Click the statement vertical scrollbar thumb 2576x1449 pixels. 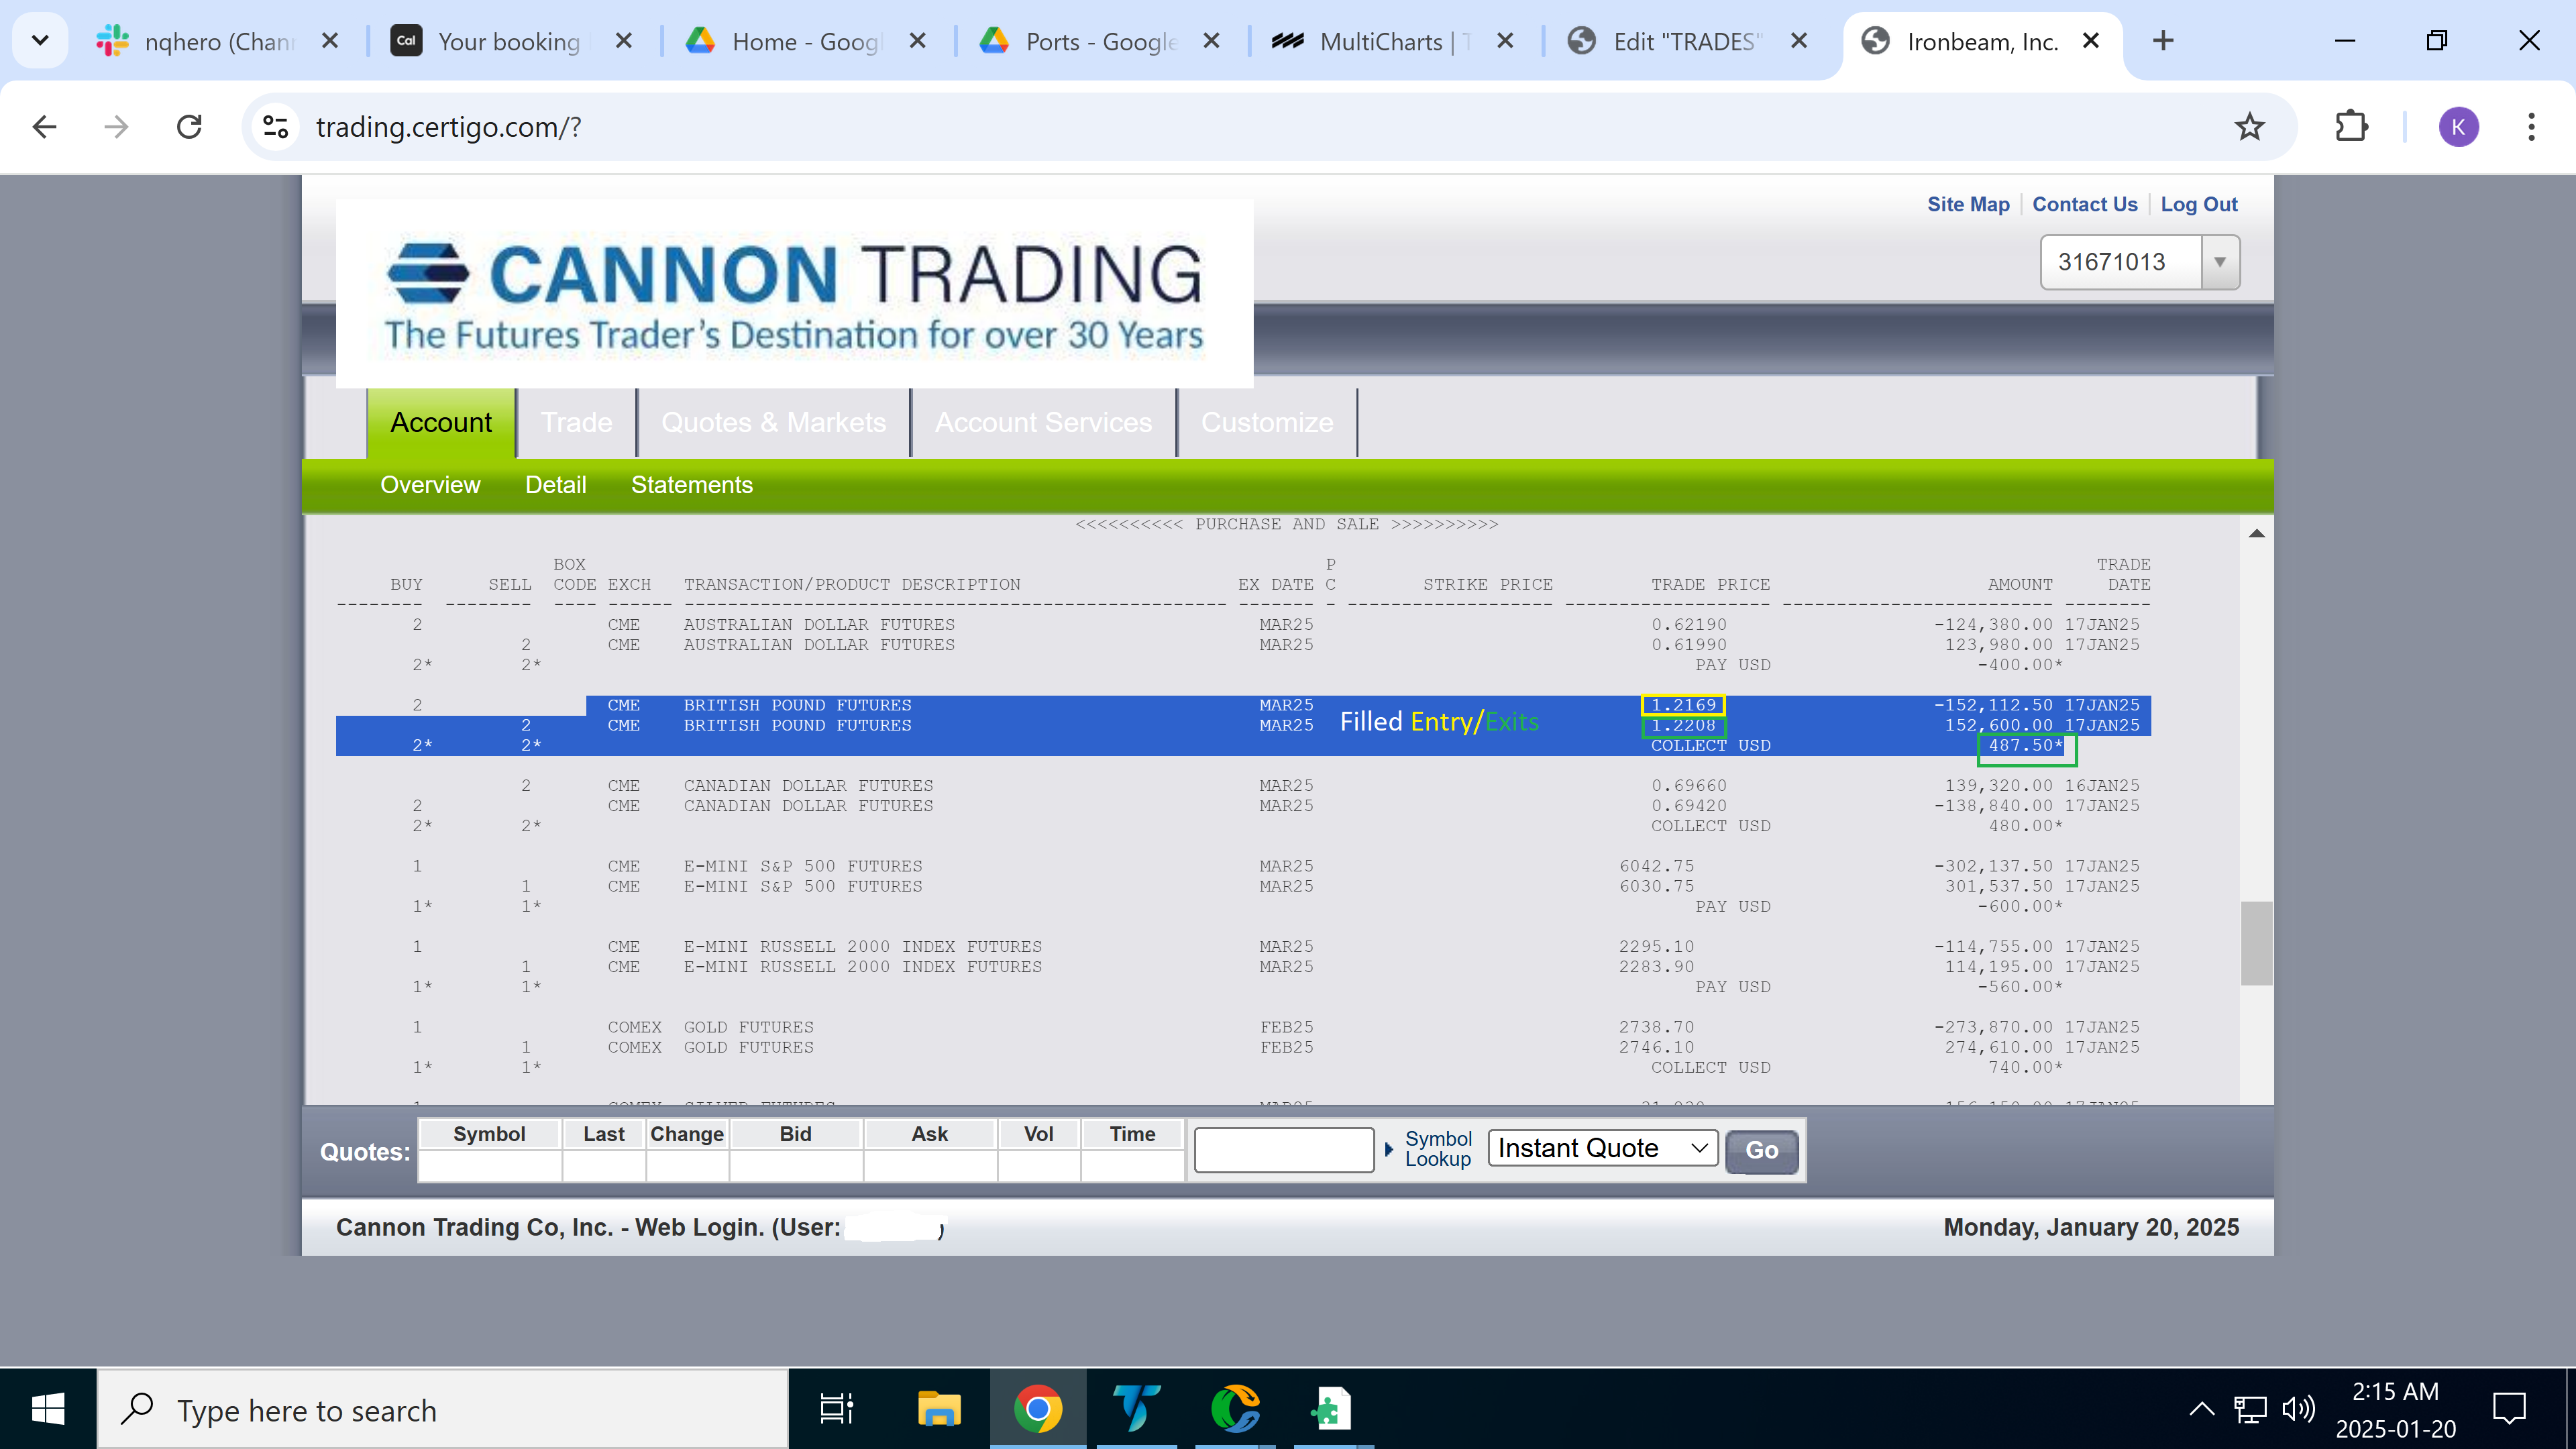pos(2256,943)
